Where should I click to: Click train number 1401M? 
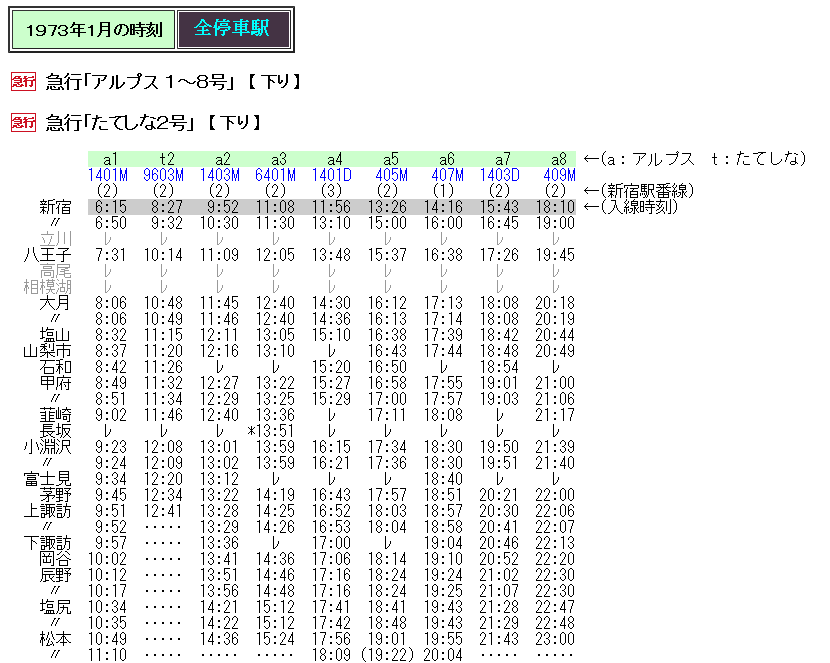tap(108, 175)
